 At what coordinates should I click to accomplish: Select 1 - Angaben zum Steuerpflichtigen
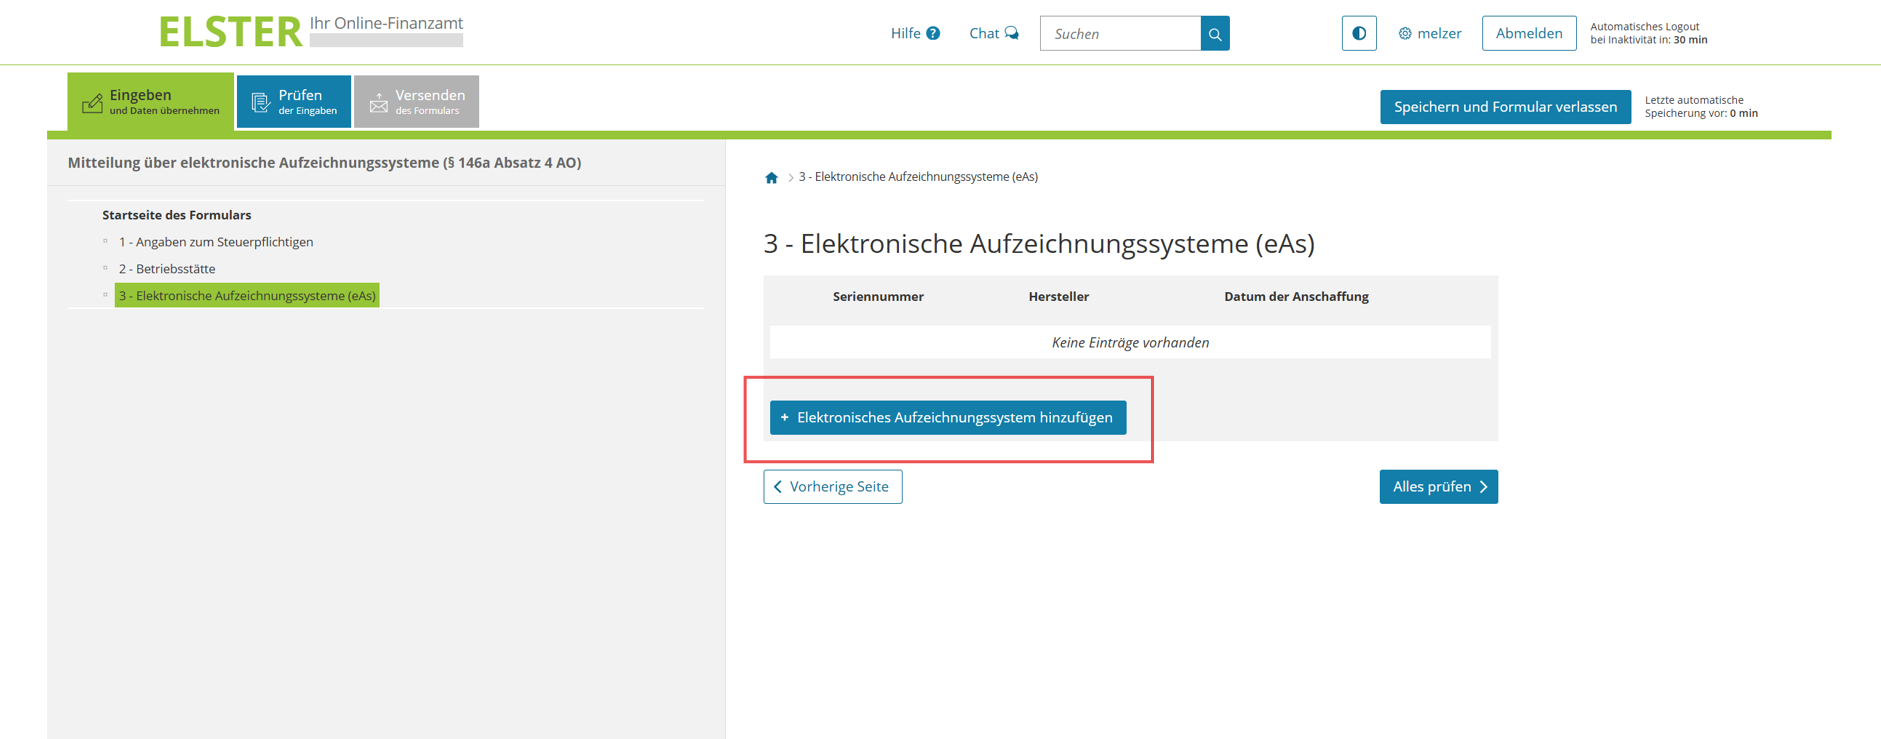(x=216, y=242)
